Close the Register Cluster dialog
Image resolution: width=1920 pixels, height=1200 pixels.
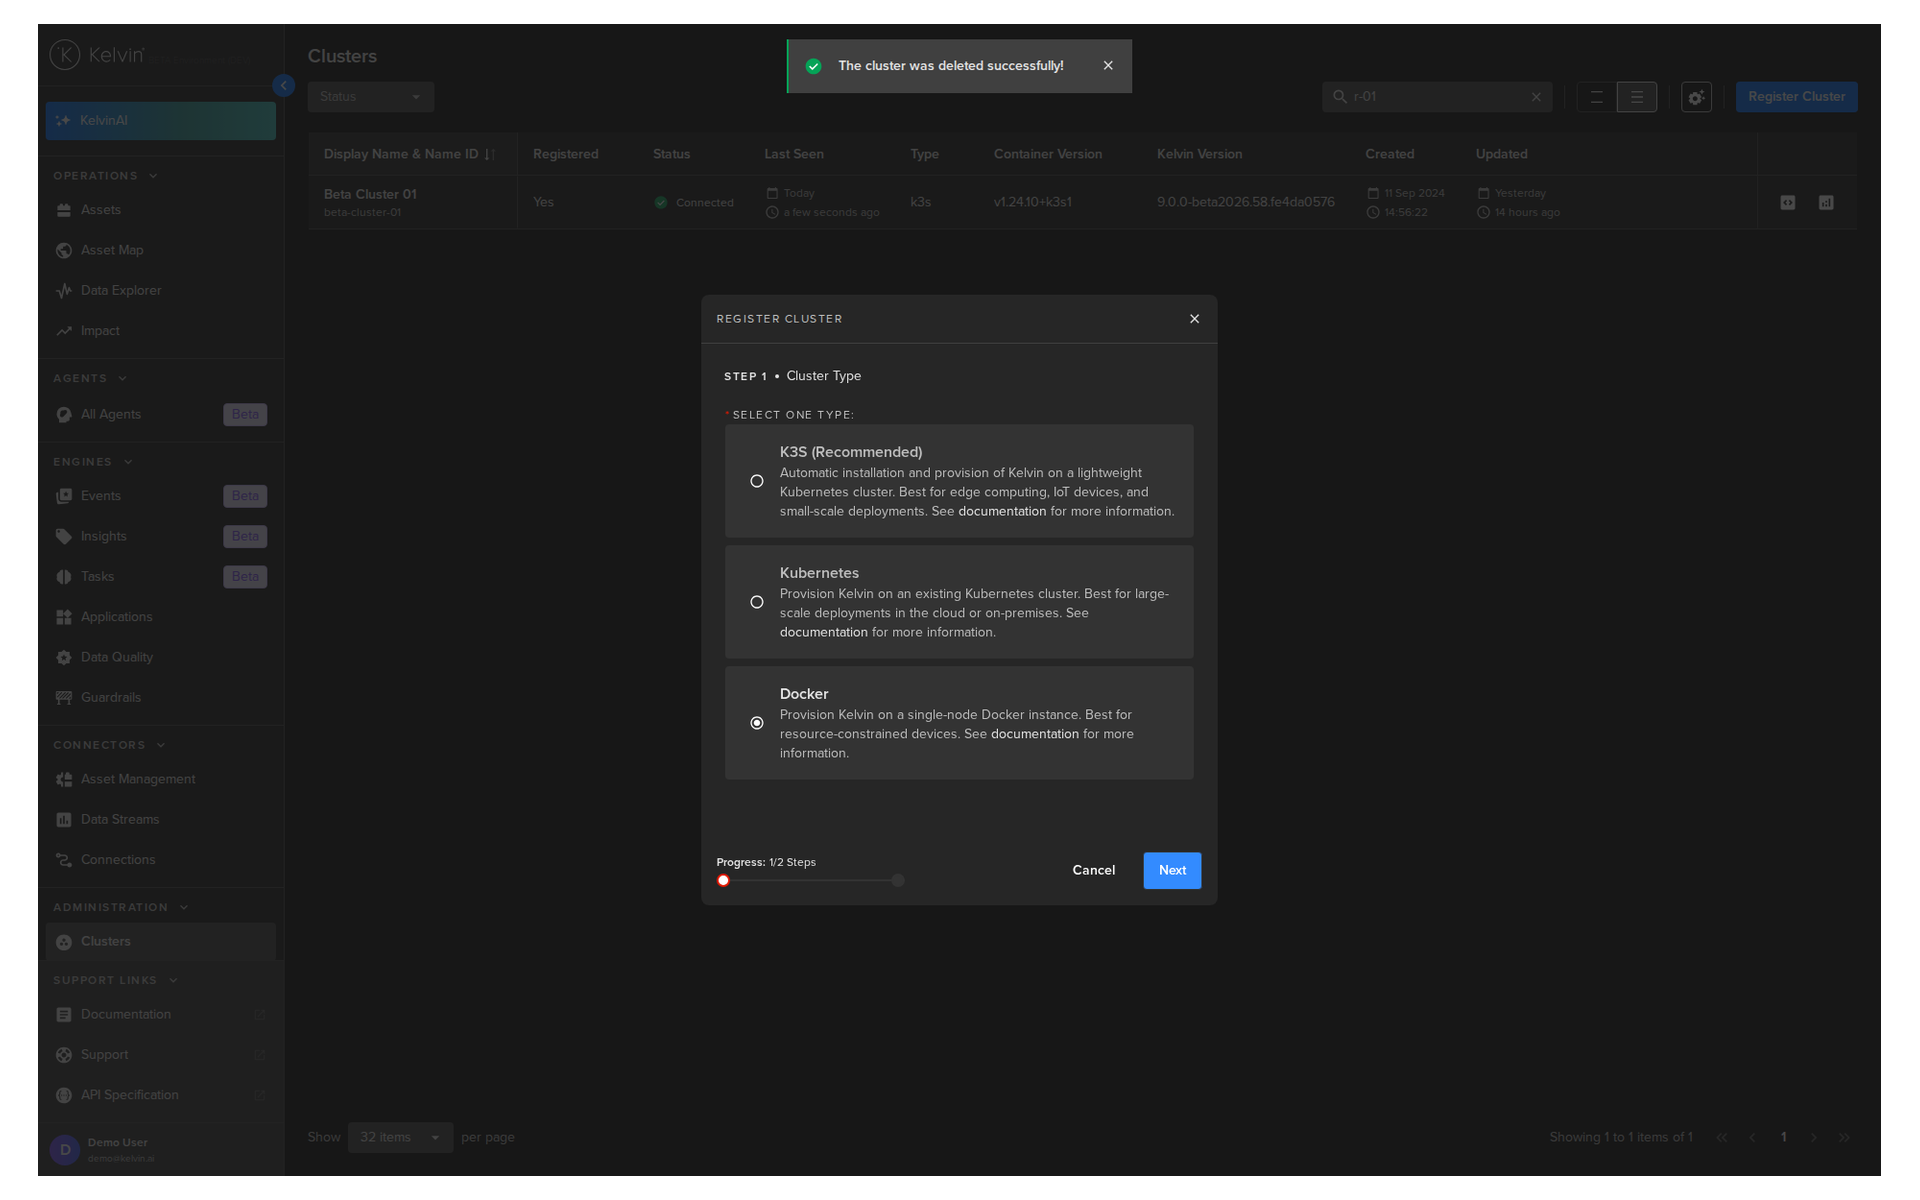pyautogui.click(x=1194, y=319)
